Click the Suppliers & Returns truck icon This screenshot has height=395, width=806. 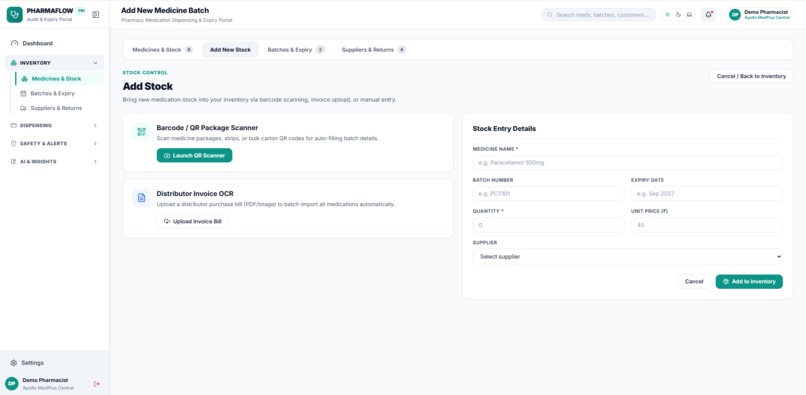(x=23, y=108)
